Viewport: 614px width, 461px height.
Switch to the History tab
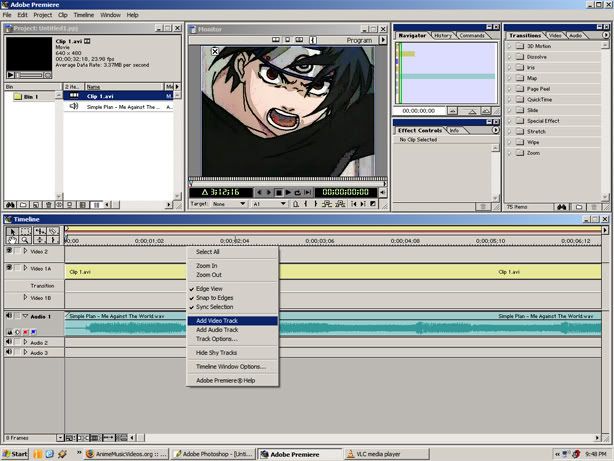tap(443, 35)
